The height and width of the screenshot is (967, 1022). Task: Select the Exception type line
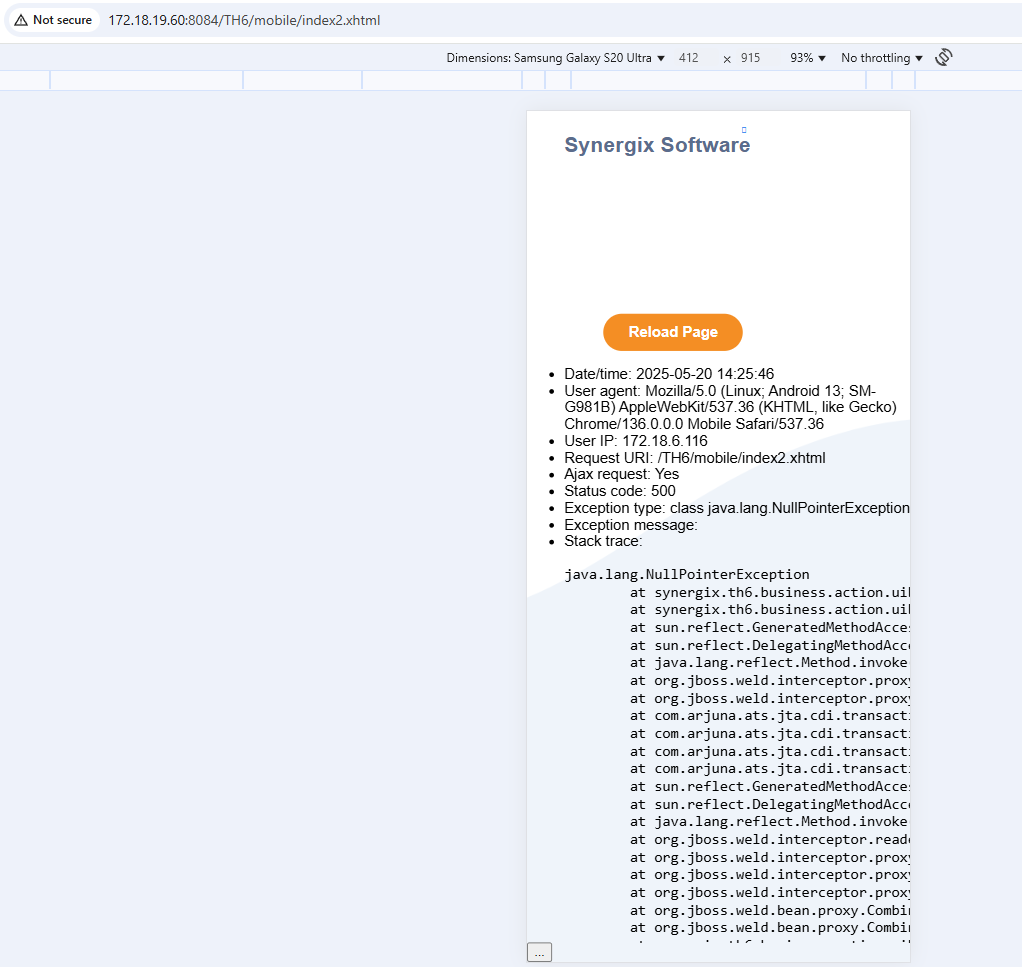coord(737,508)
